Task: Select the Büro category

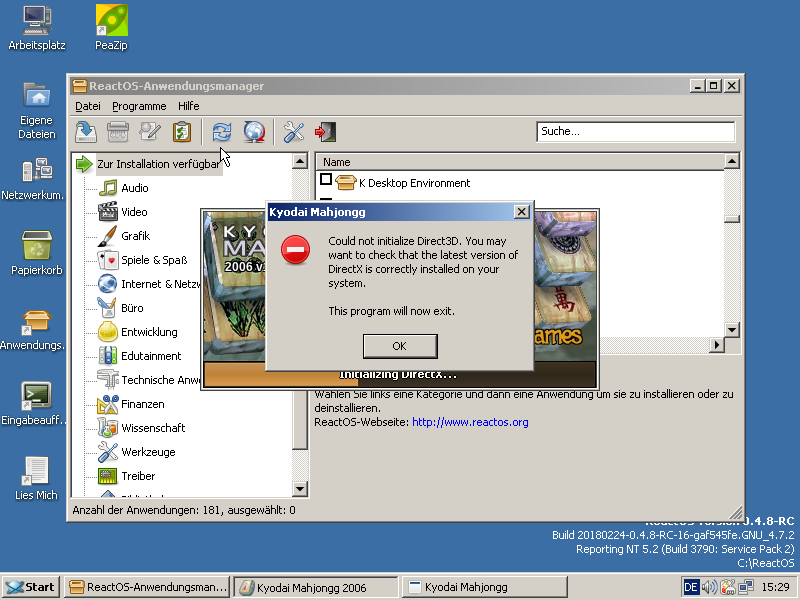Action: [x=121, y=308]
